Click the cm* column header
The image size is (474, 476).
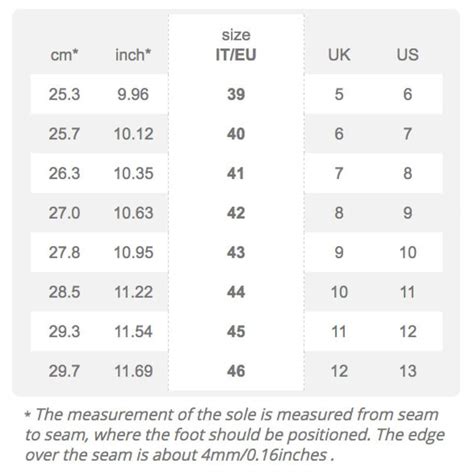(x=64, y=55)
